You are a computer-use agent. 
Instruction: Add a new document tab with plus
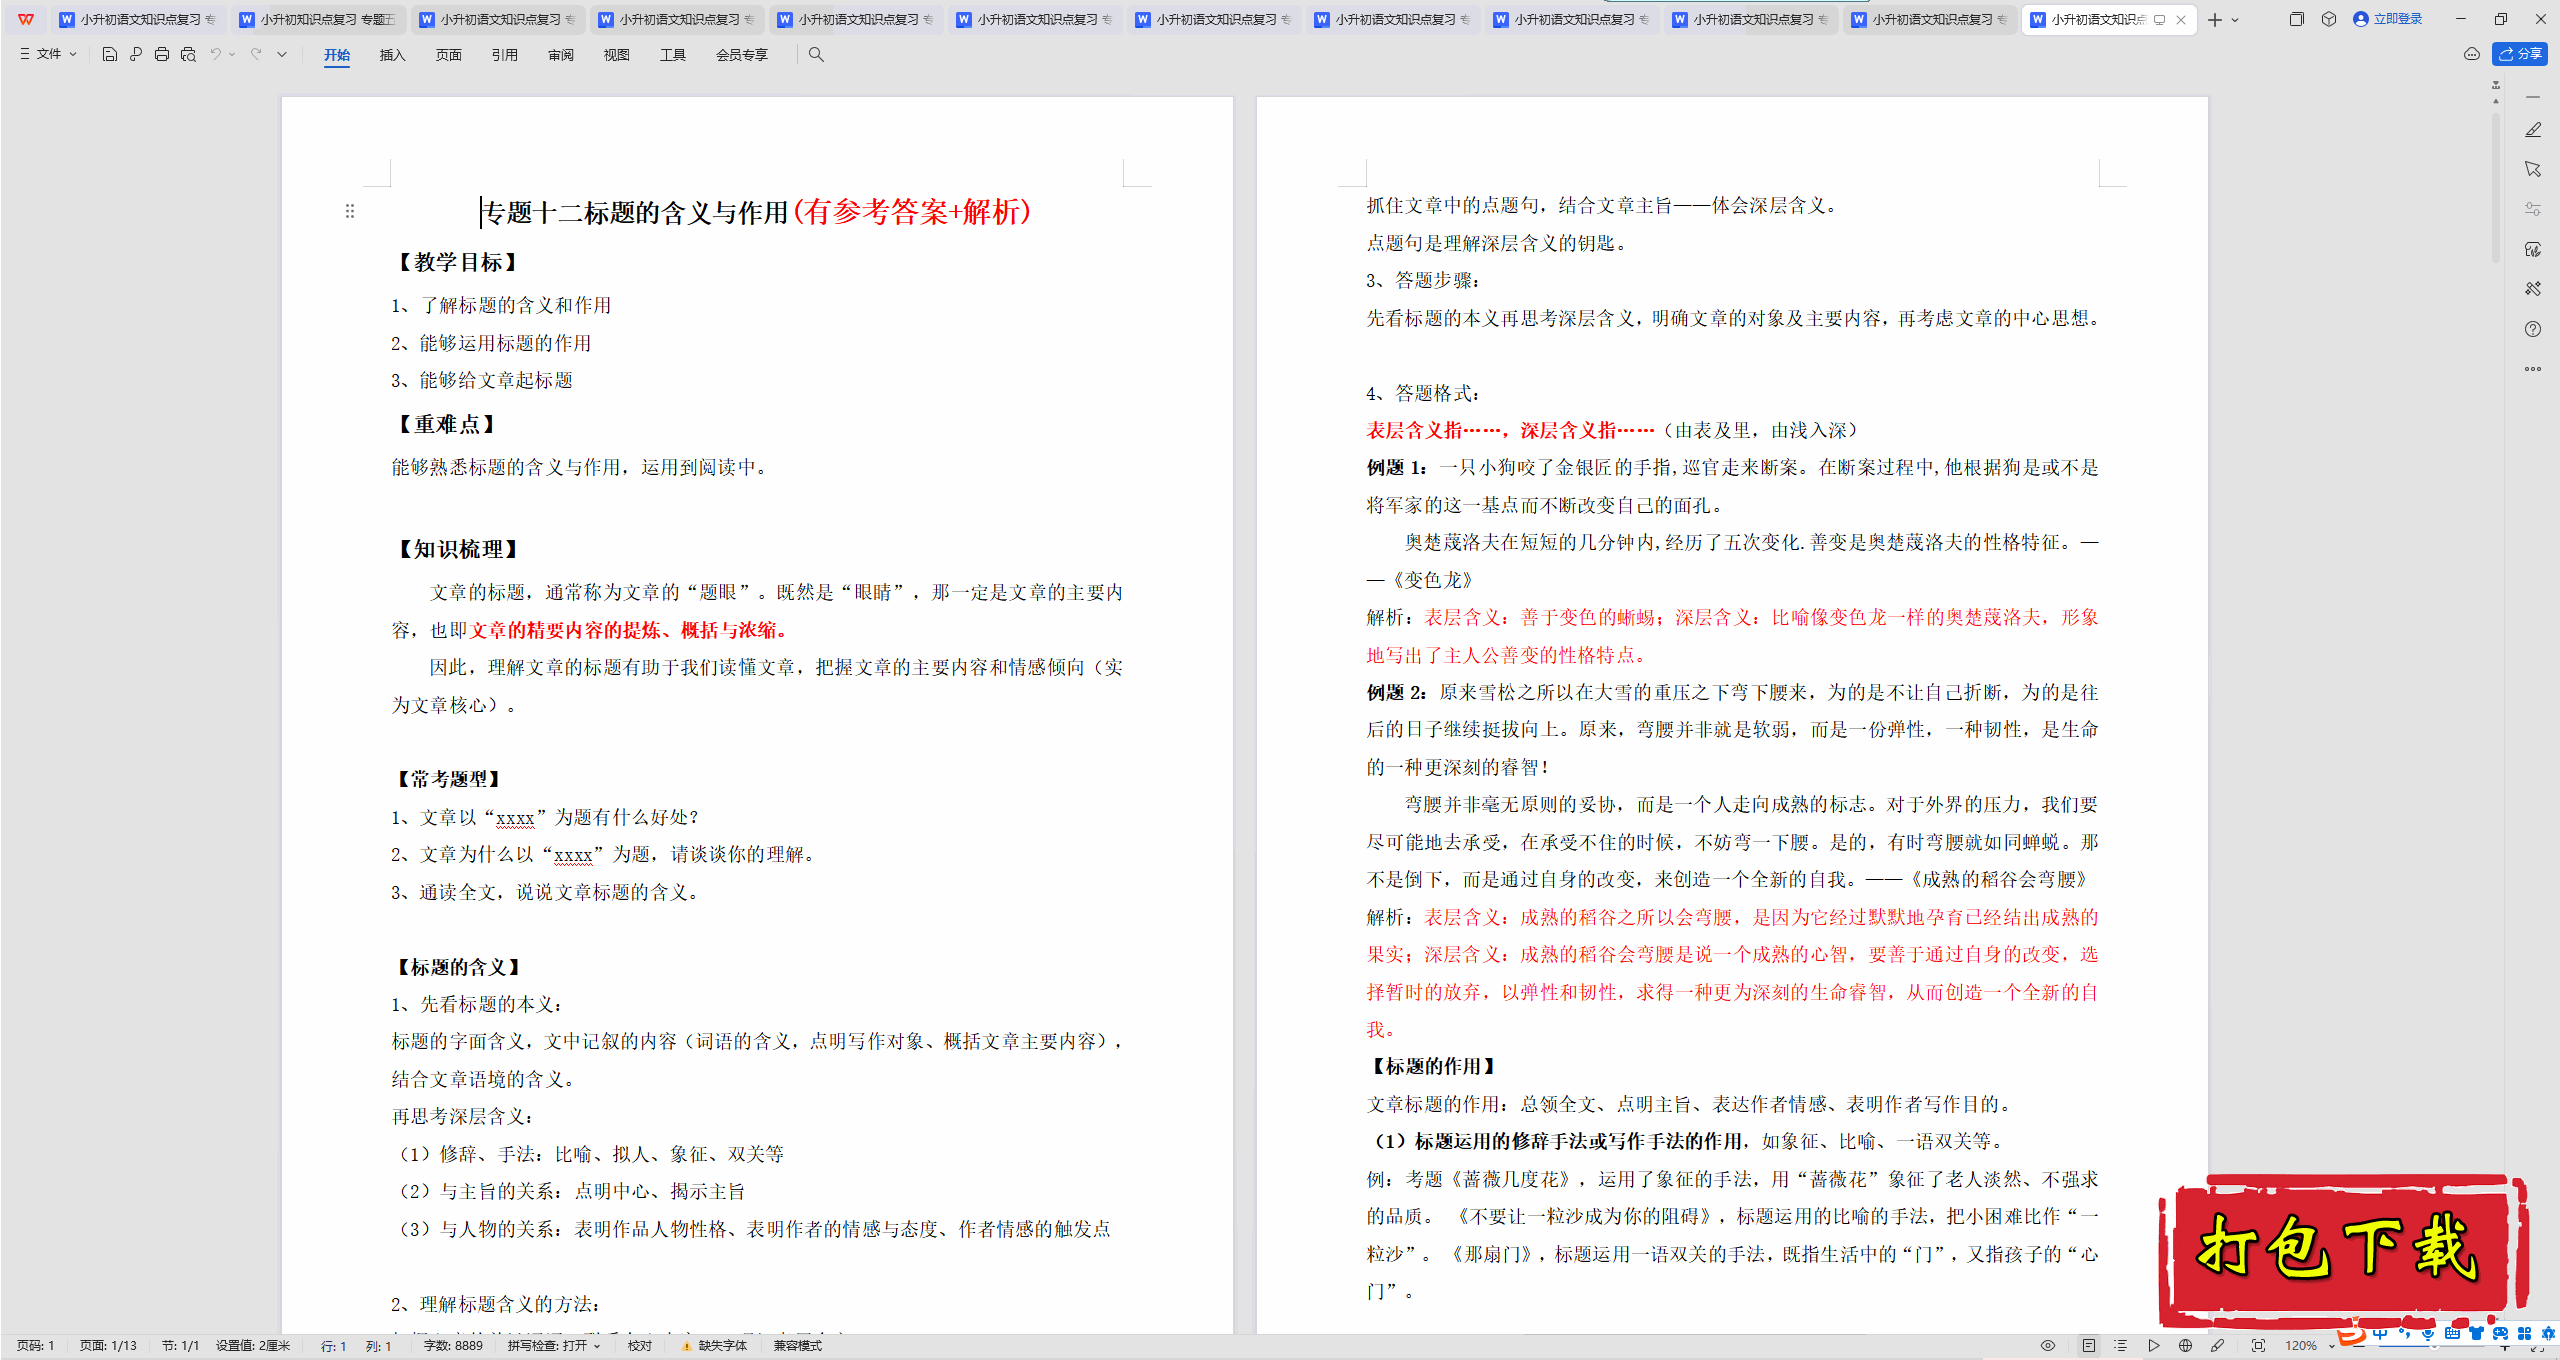point(2215,20)
